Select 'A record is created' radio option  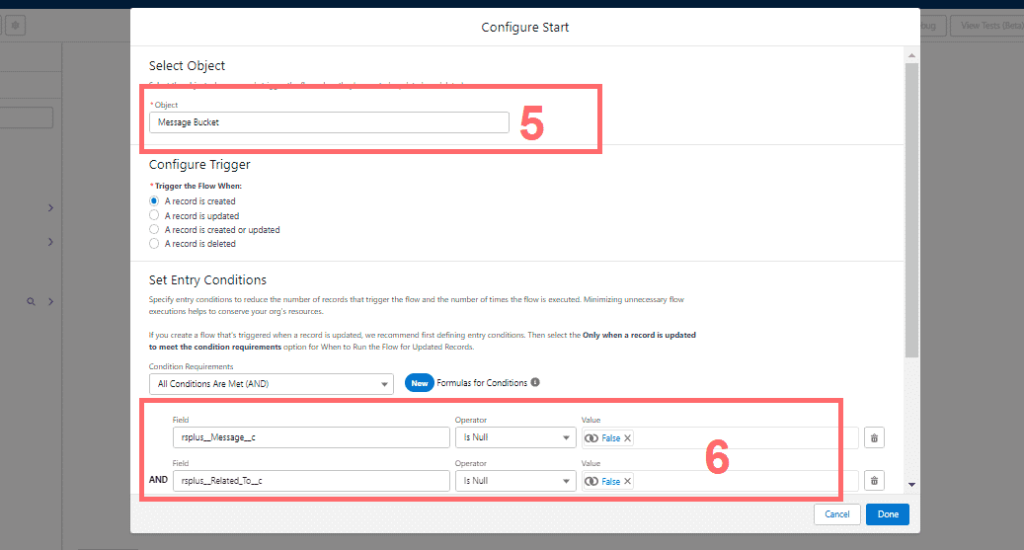pos(154,201)
